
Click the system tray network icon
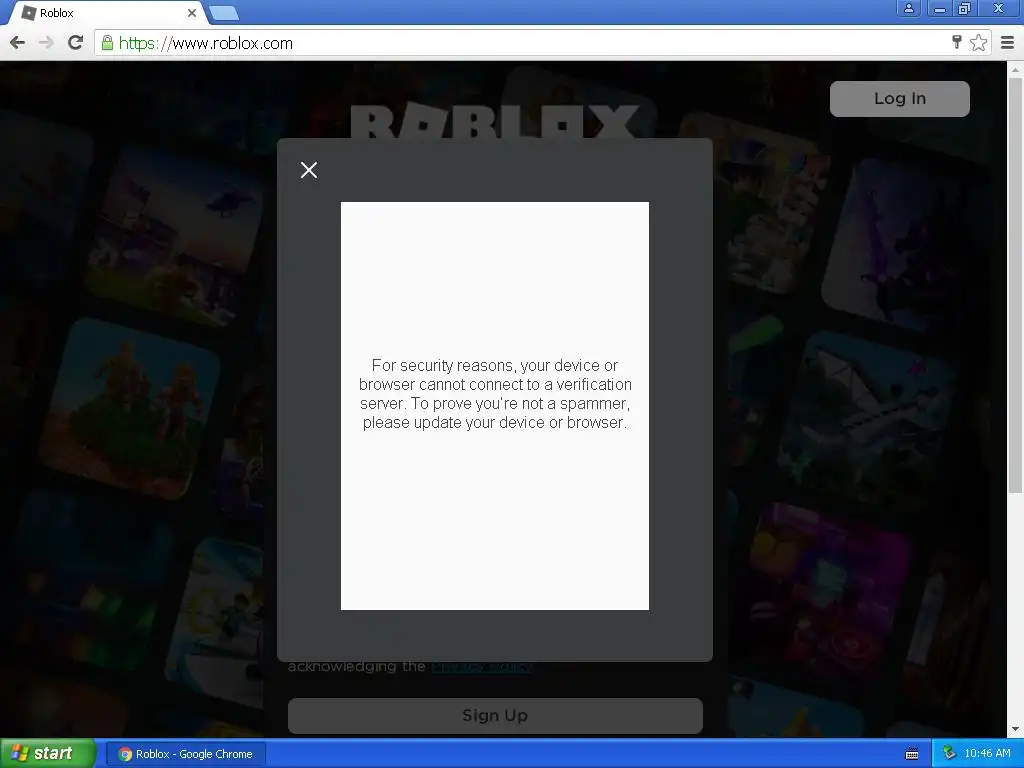[949, 754]
